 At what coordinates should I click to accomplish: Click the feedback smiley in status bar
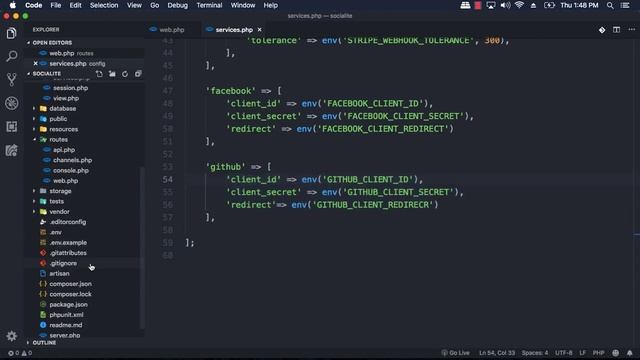click(x=616, y=353)
